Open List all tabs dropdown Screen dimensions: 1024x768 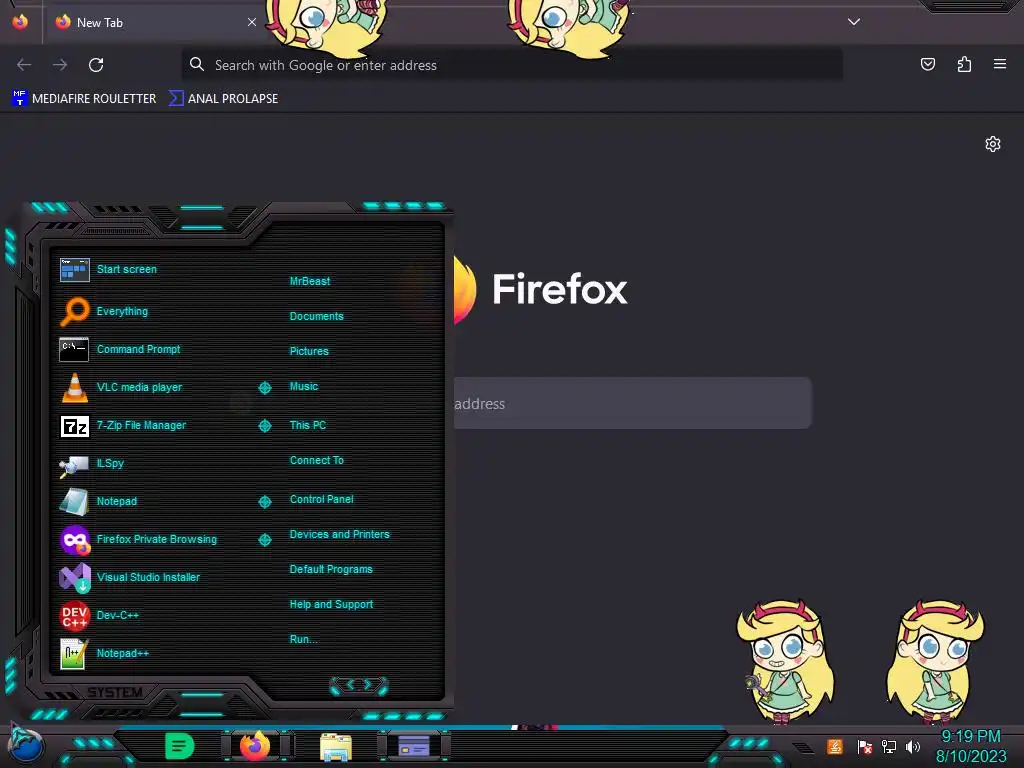point(854,22)
